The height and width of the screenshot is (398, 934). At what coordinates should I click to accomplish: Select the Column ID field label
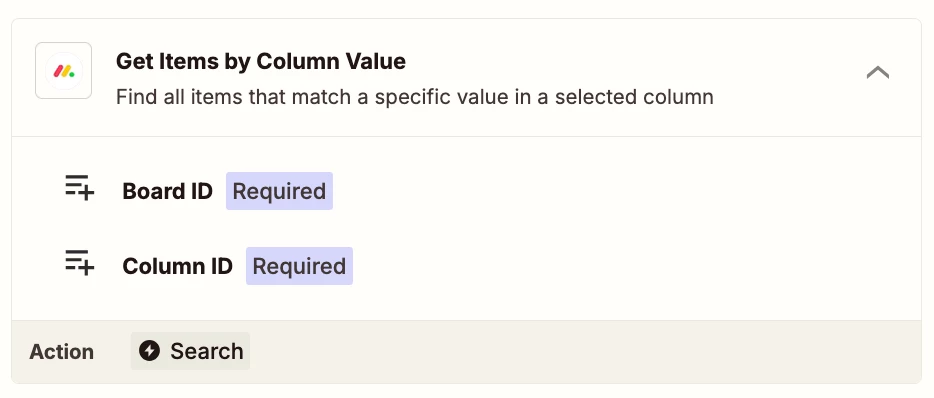(x=178, y=266)
